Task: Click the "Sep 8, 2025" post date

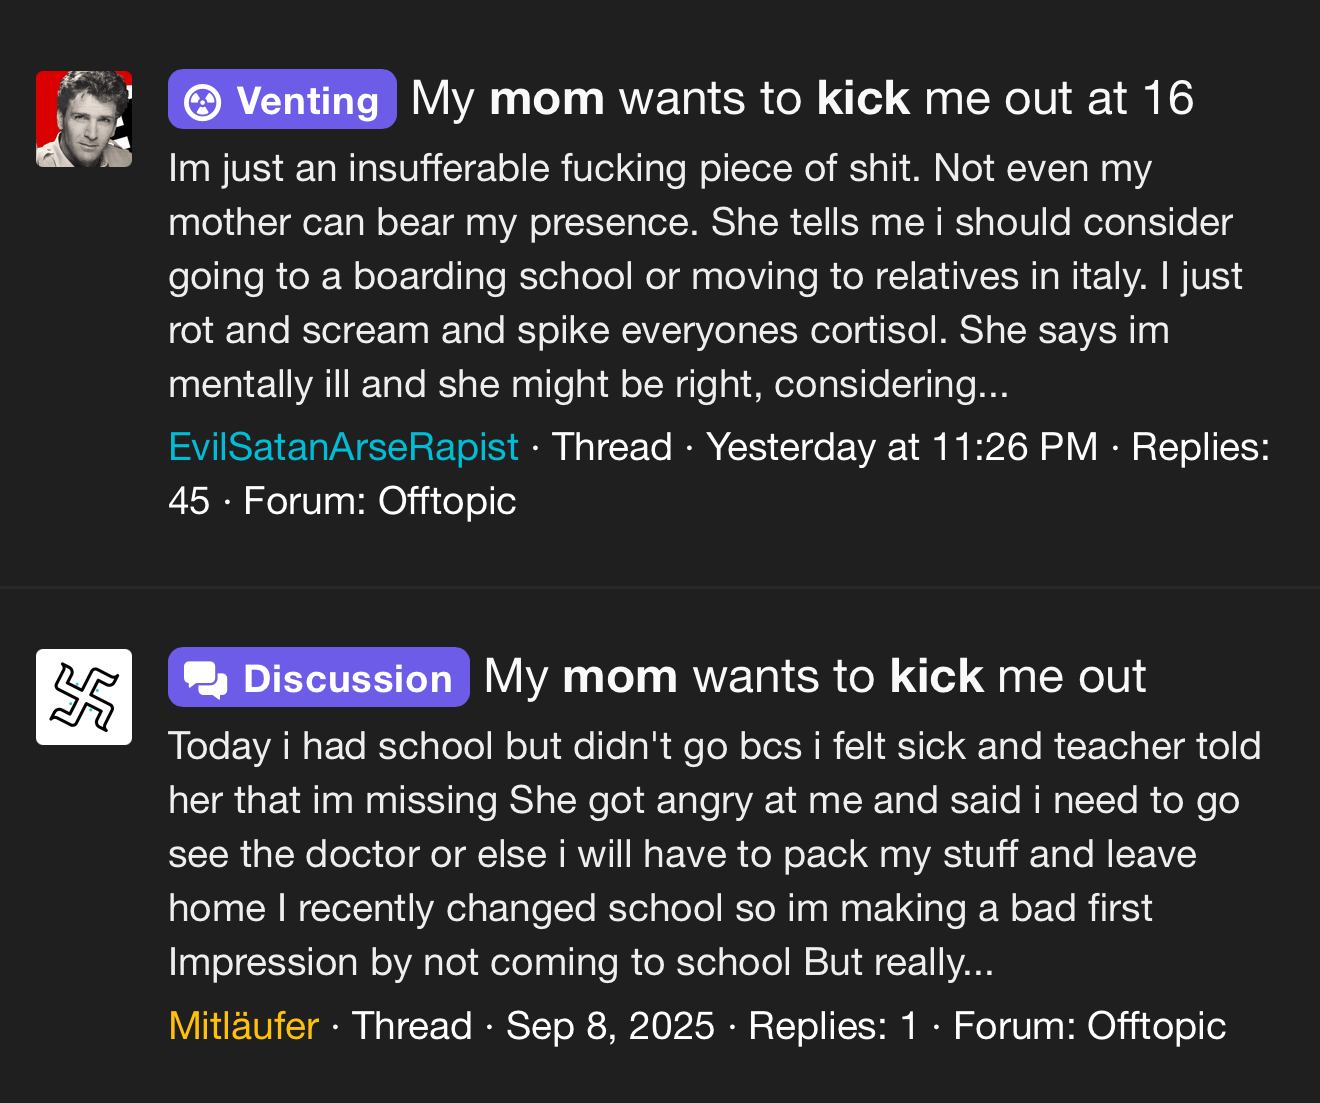Action: click(610, 1025)
